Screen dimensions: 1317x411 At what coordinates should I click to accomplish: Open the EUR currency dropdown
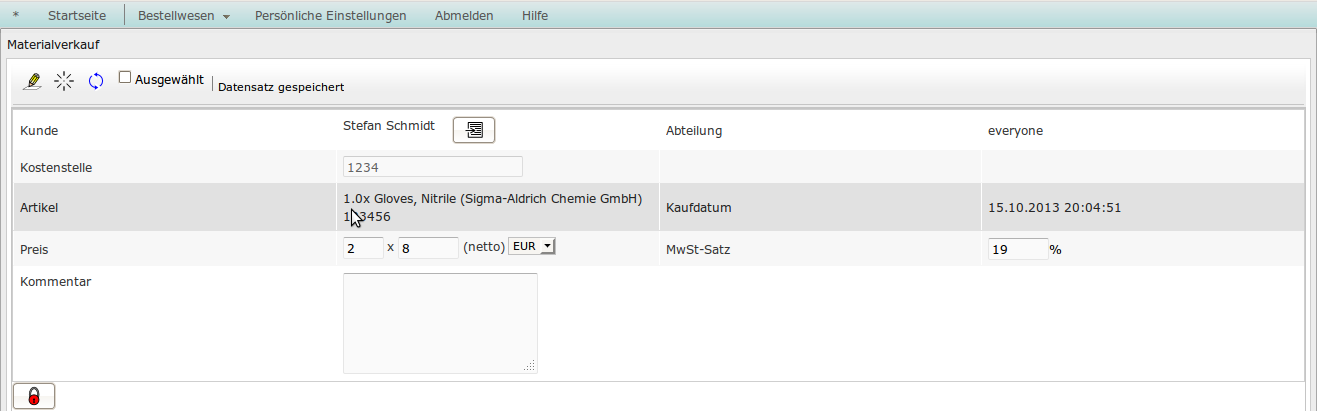[x=532, y=246]
